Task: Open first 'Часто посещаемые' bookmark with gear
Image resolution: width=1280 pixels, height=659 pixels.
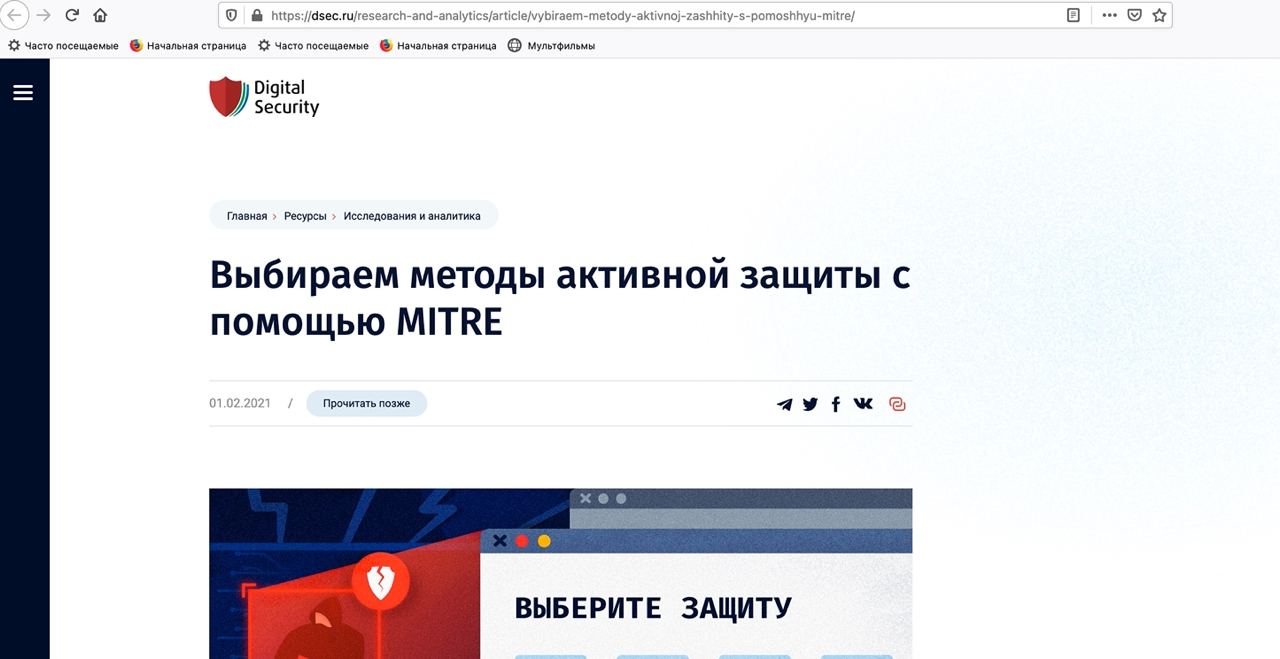Action: [x=63, y=45]
